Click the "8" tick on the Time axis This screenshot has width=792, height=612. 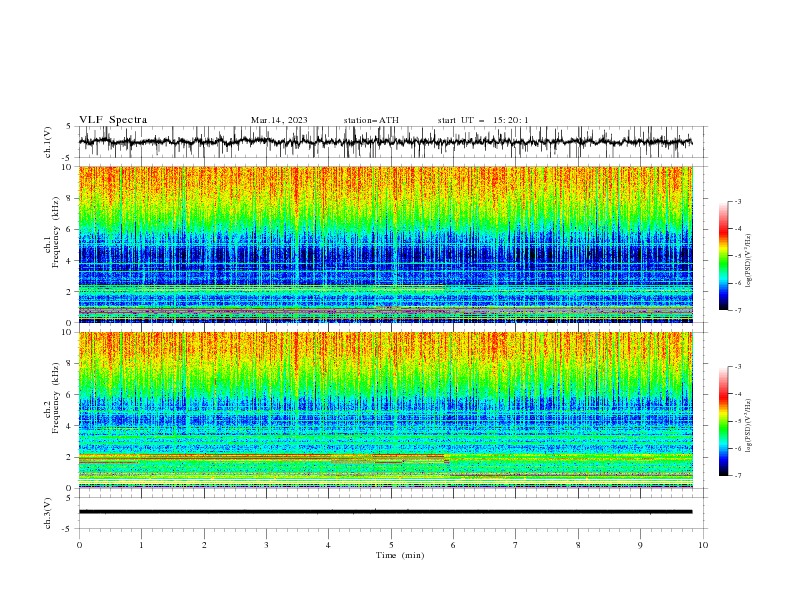(578, 545)
